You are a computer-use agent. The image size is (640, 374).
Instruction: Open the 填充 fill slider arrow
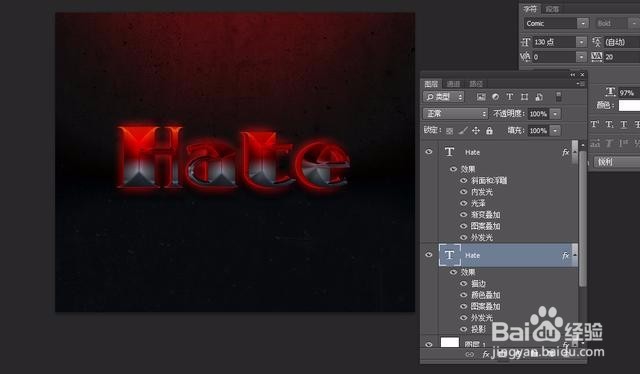556,131
